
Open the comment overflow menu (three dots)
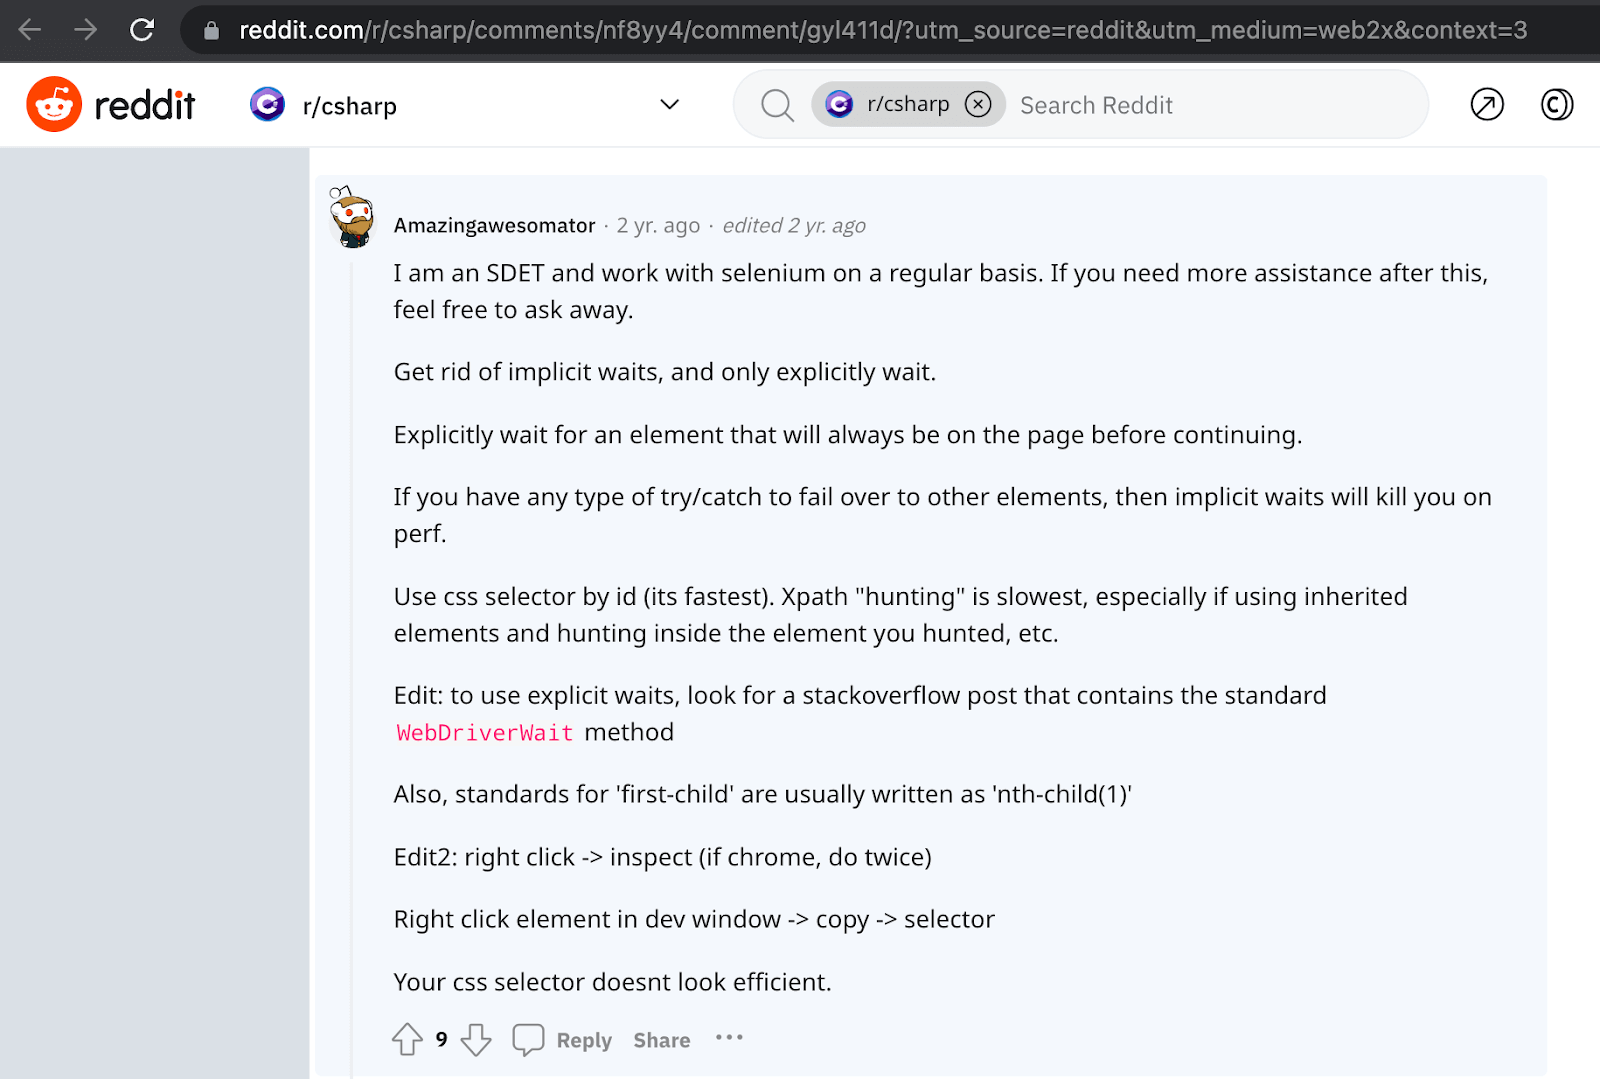tap(729, 1038)
